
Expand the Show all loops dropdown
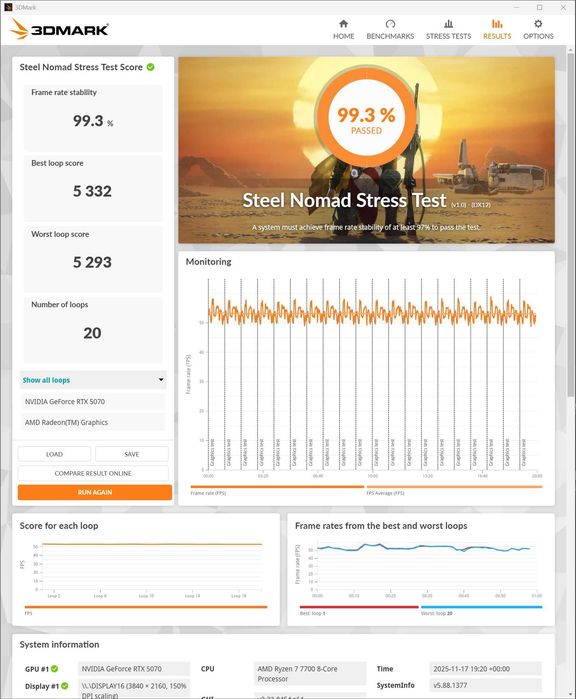click(93, 380)
